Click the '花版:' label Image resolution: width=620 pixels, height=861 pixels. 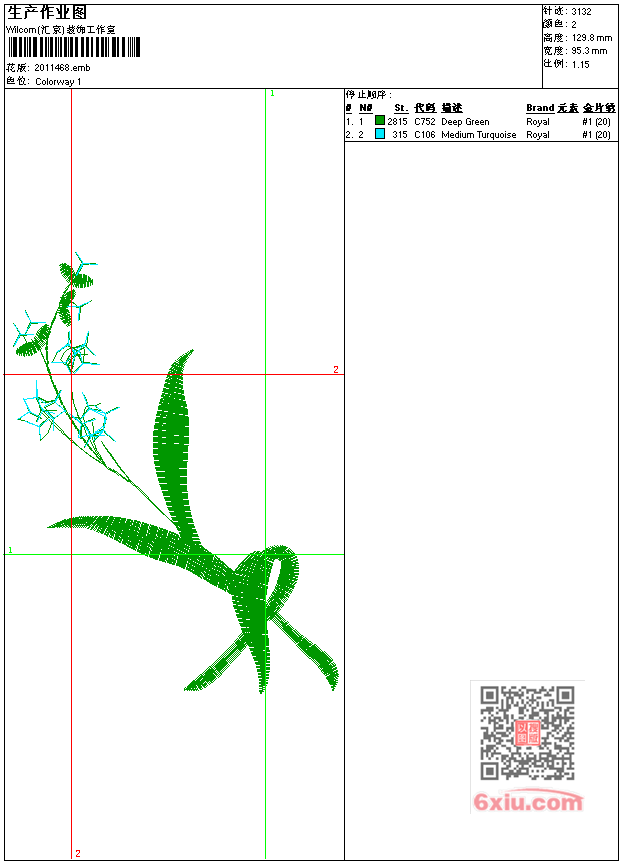pos(18,68)
